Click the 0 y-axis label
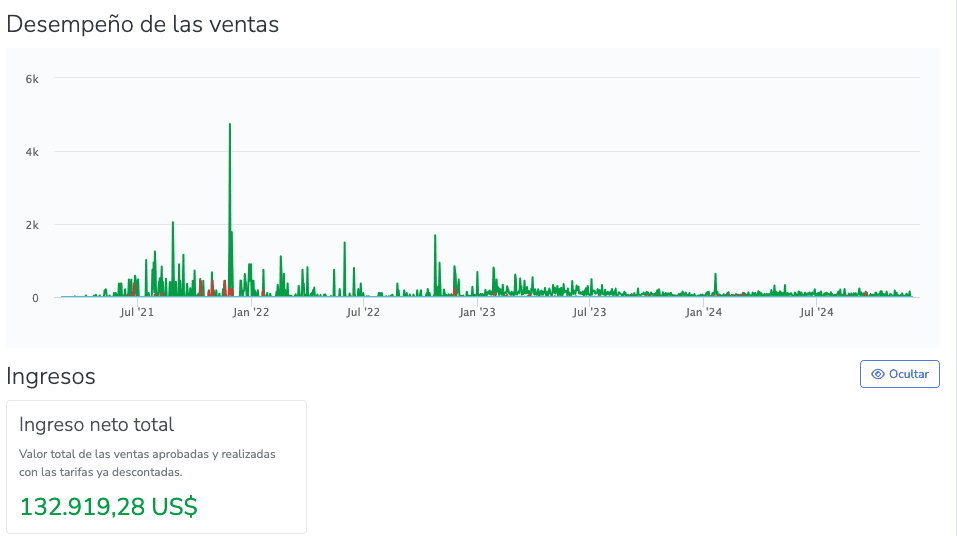Screen dimensions: 957x536 pyautogui.click(x=35, y=299)
